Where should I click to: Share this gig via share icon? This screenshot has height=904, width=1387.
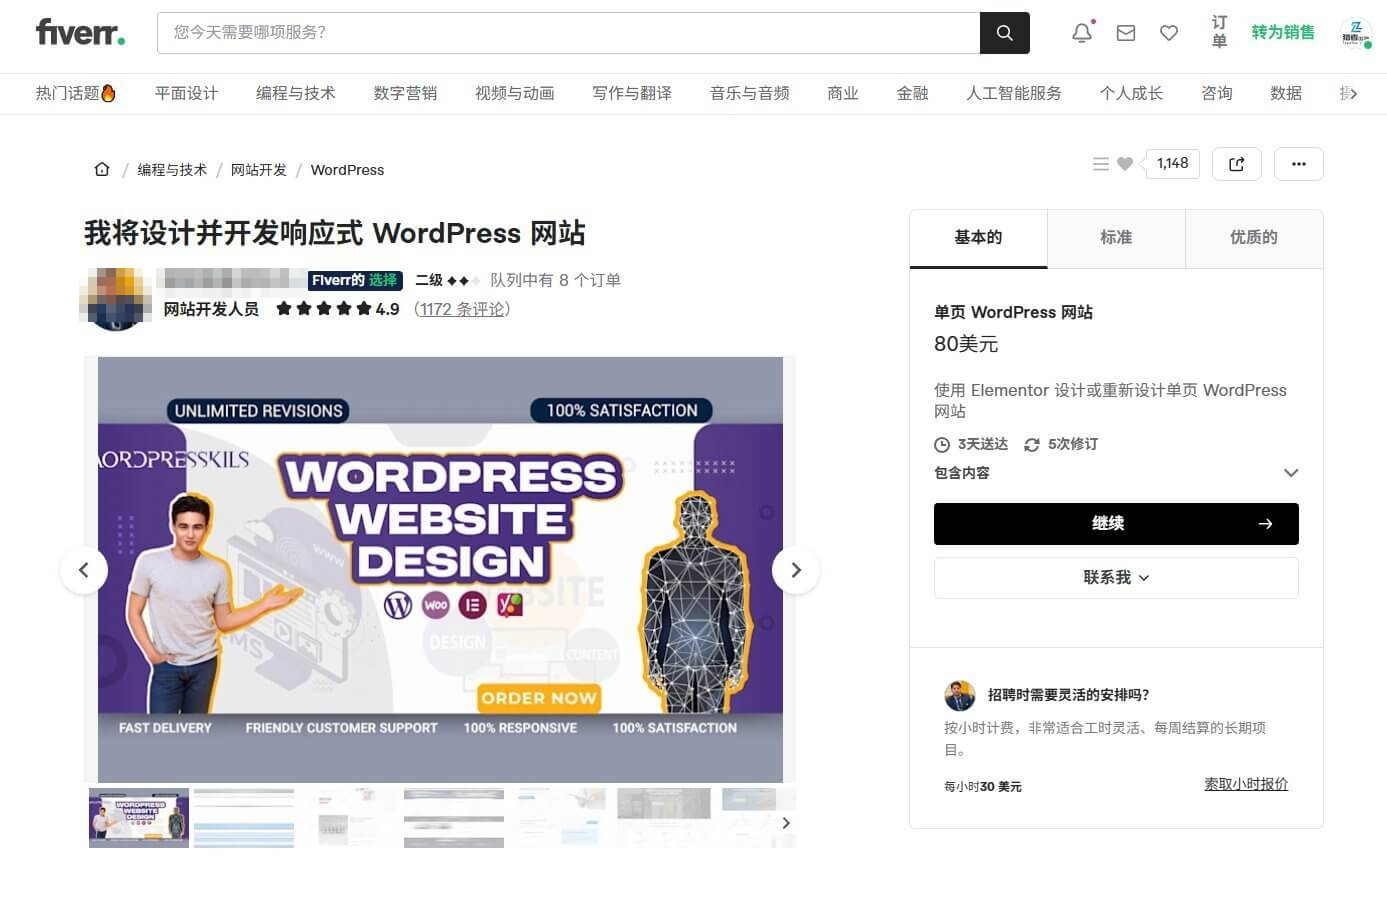click(x=1237, y=164)
